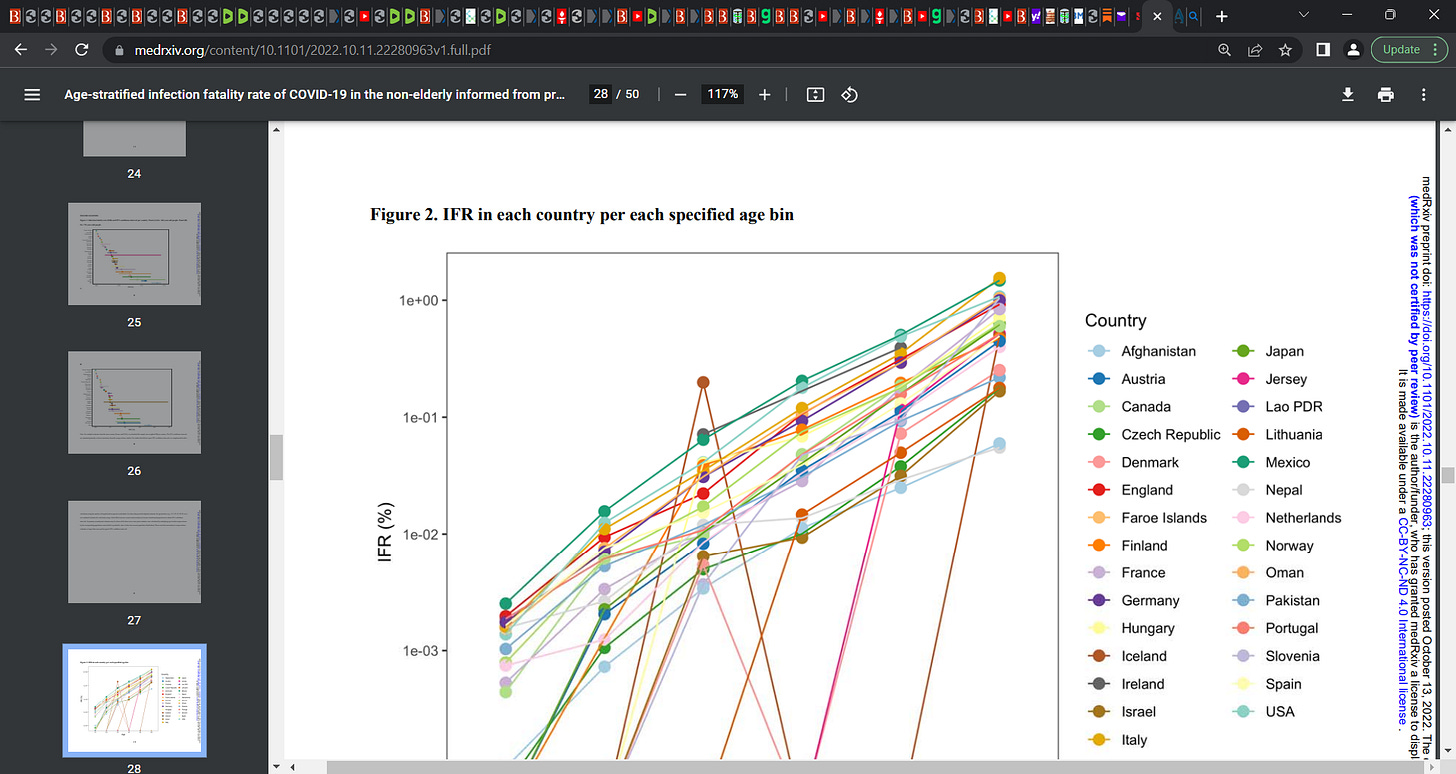Viewport: 1456px width, 774px height.
Task: Click the 'Mexico' legend label
Action: click(x=1287, y=462)
